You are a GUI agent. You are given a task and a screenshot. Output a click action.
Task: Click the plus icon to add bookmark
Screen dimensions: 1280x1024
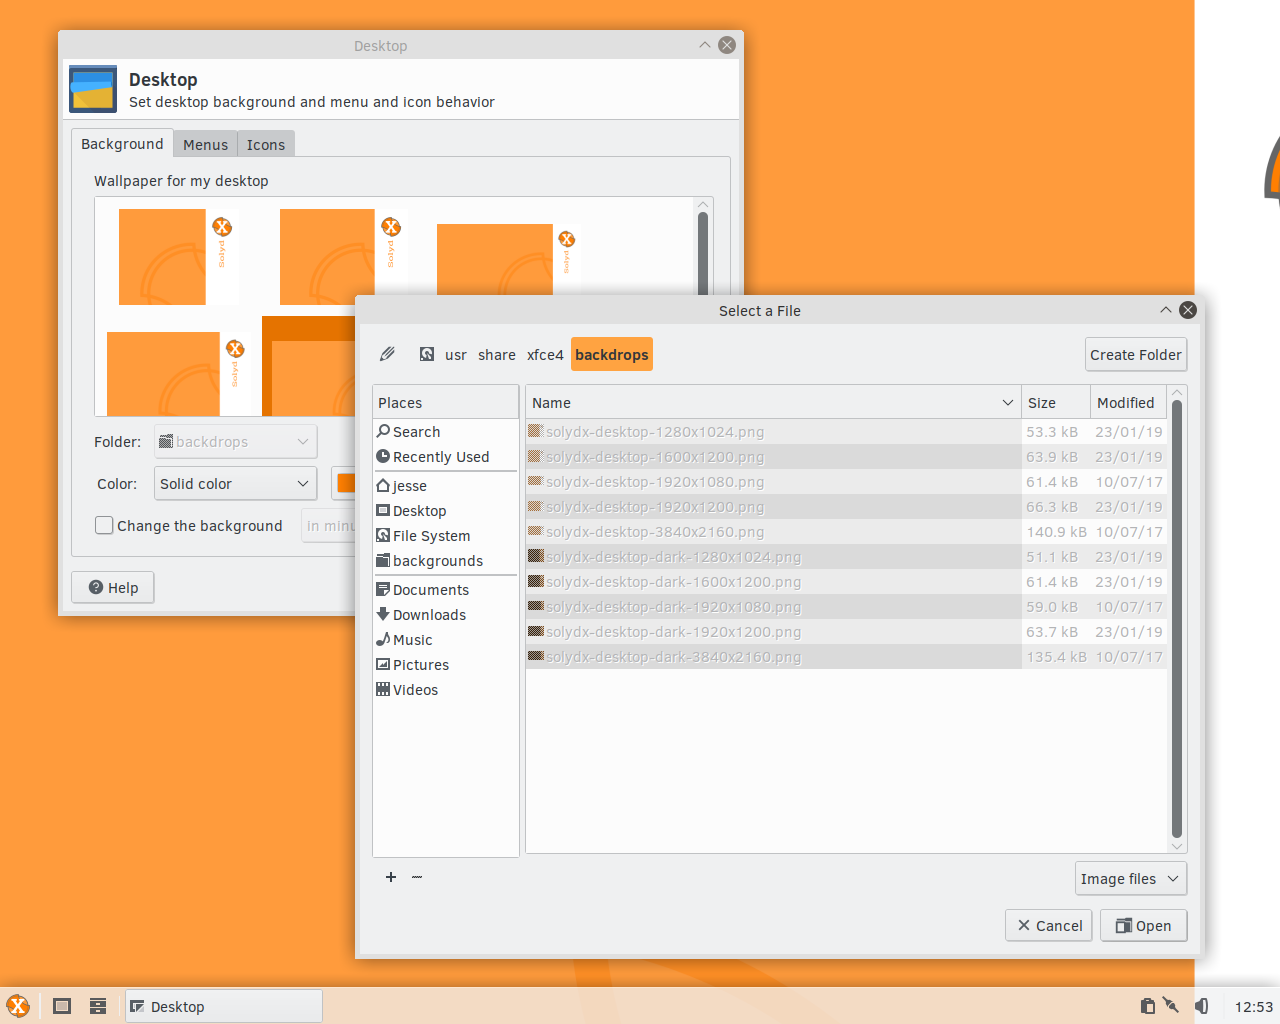(x=391, y=877)
